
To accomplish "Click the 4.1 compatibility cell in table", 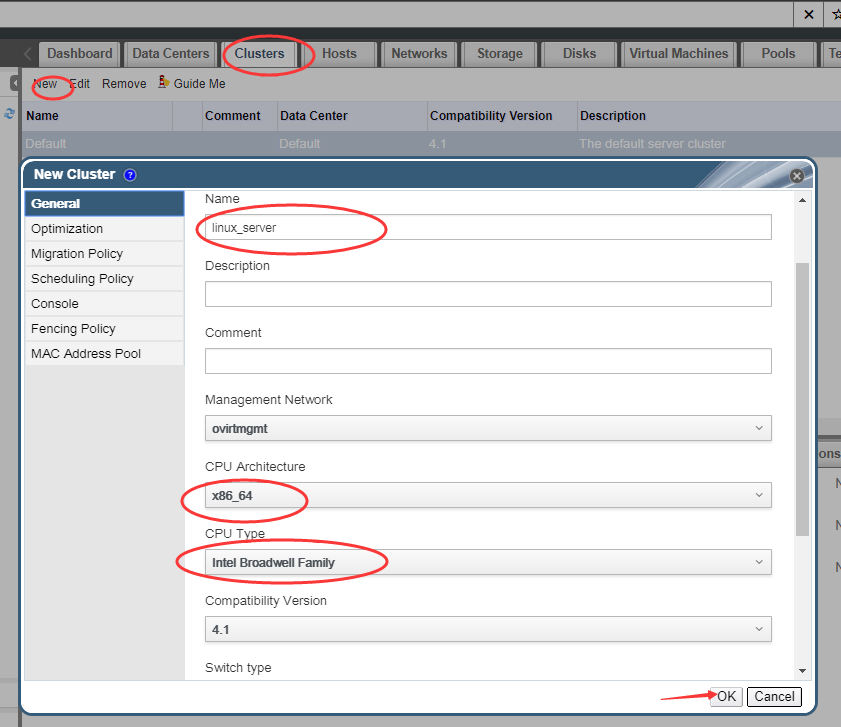I will click(x=437, y=144).
